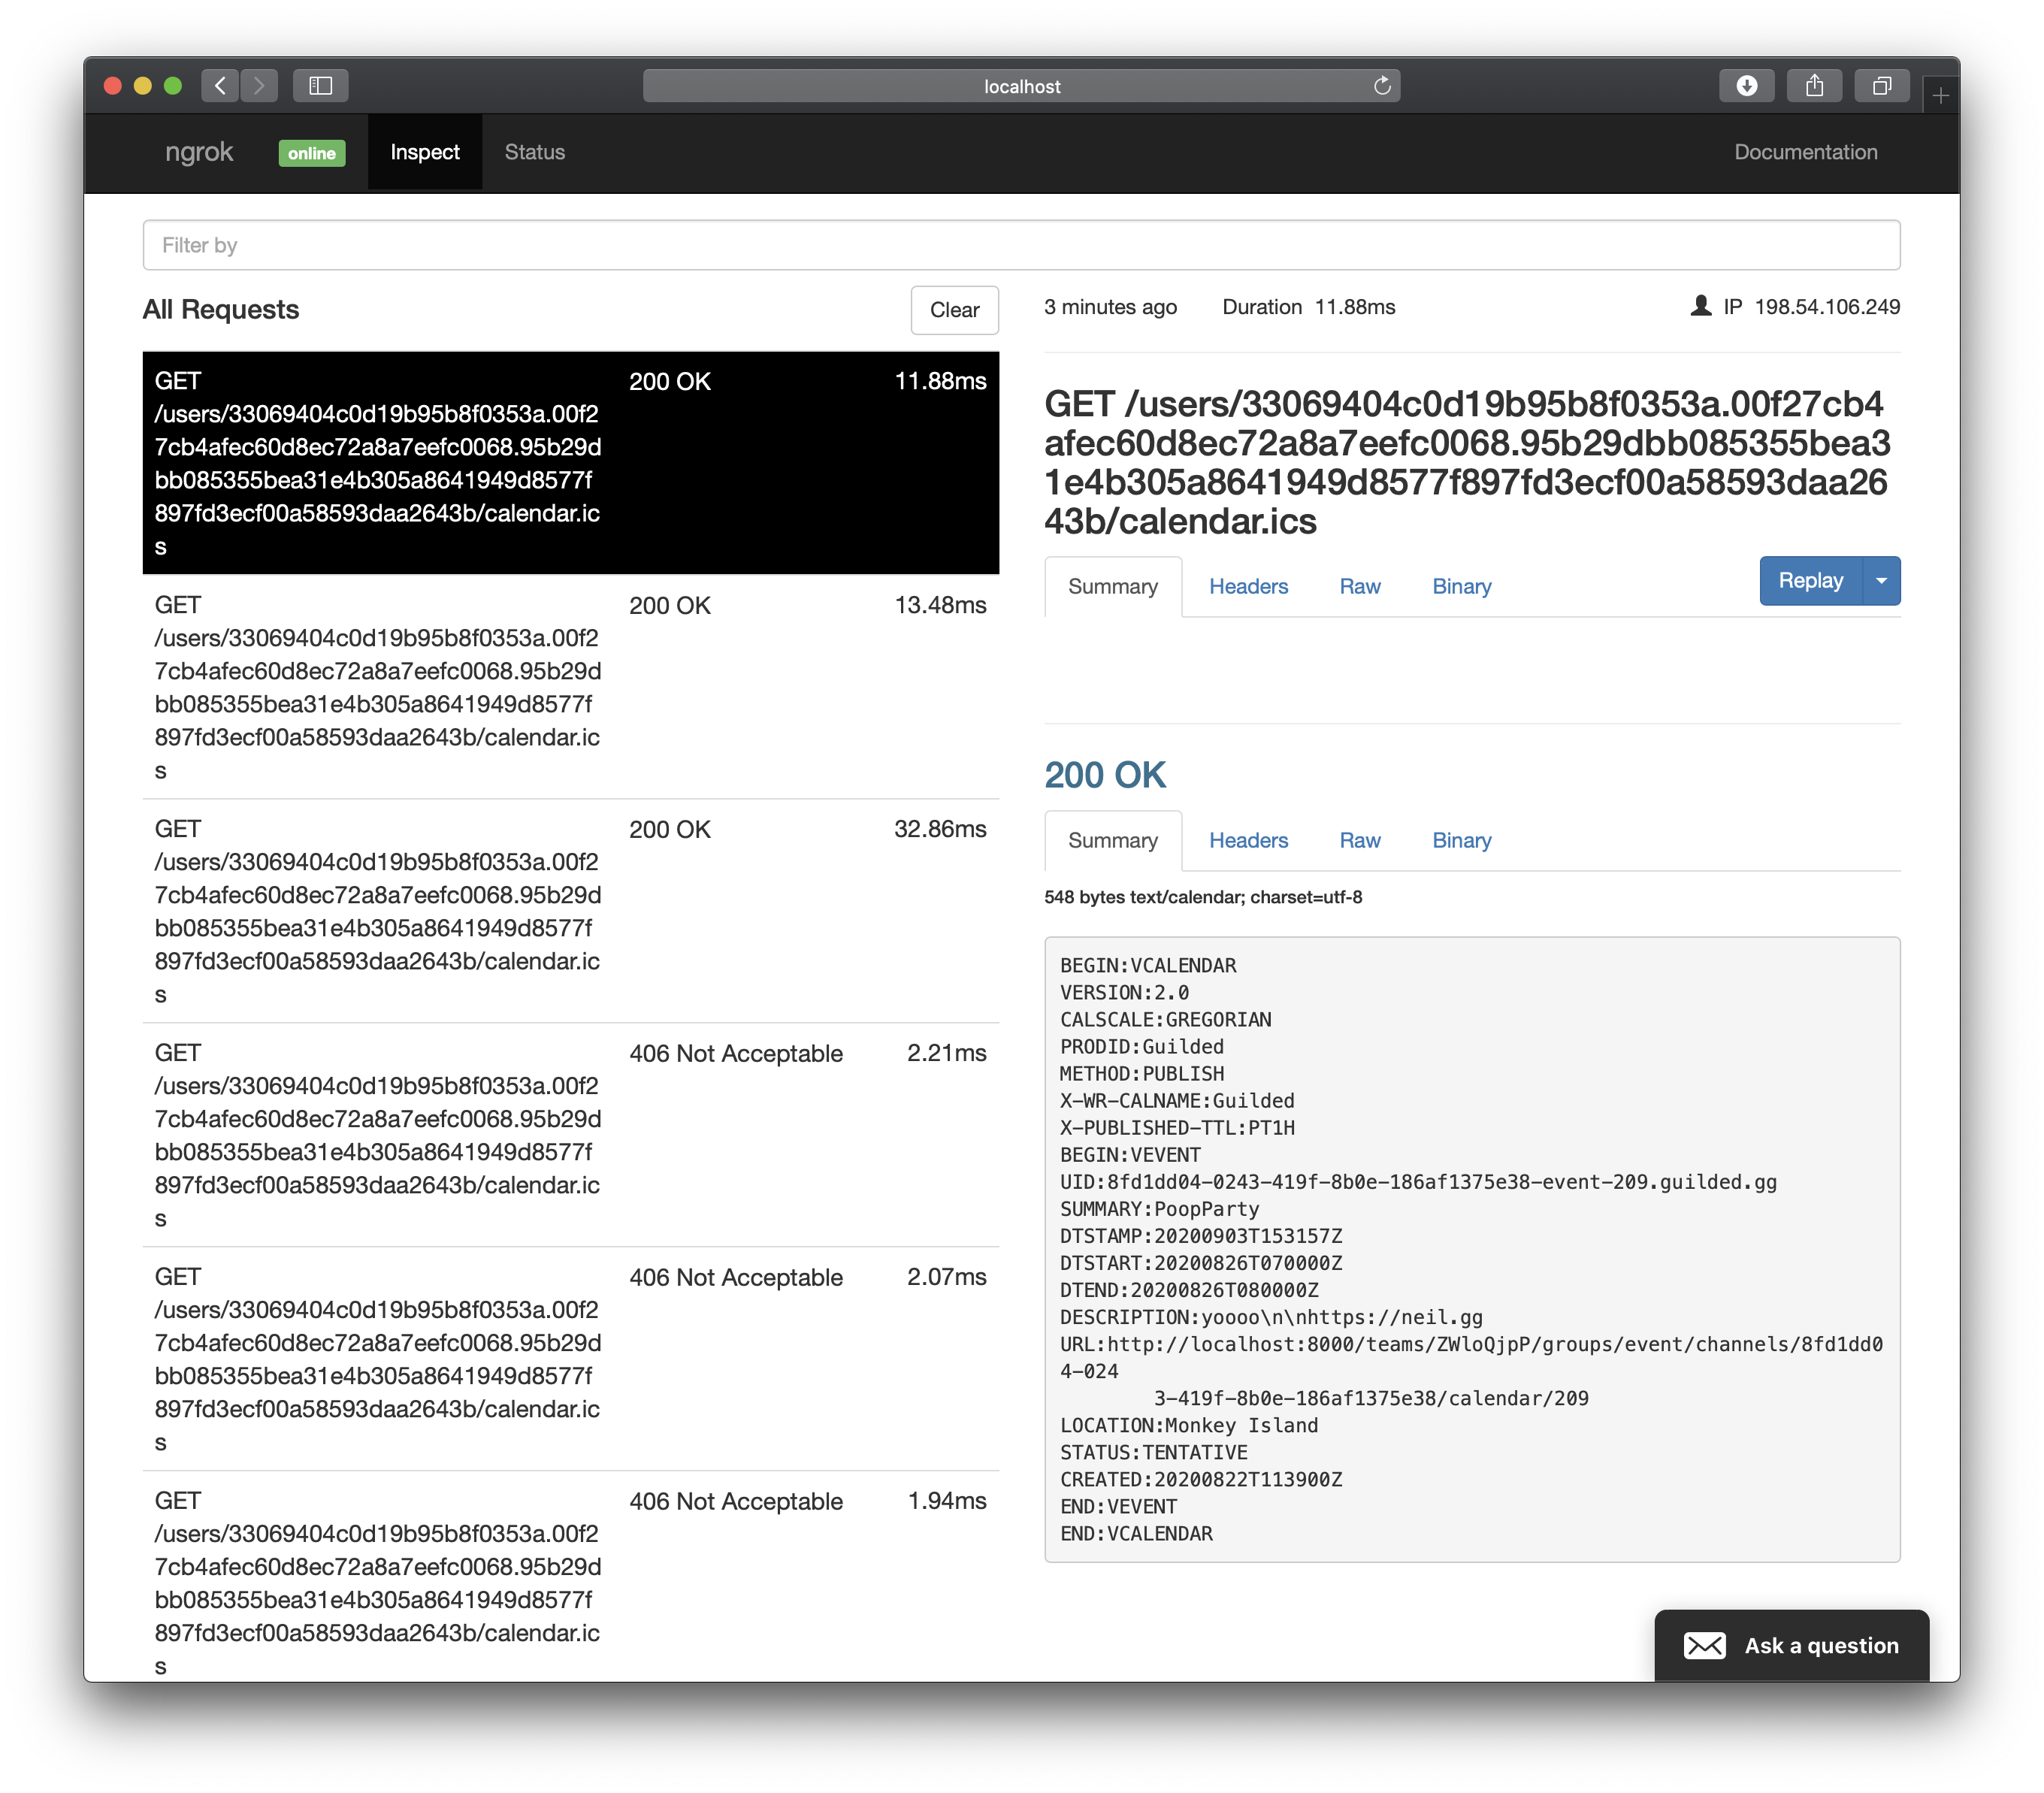Image resolution: width=2044 pixels, height=1793 pixels.
Task: Open the Documentation link
Action: [1806, 152]
